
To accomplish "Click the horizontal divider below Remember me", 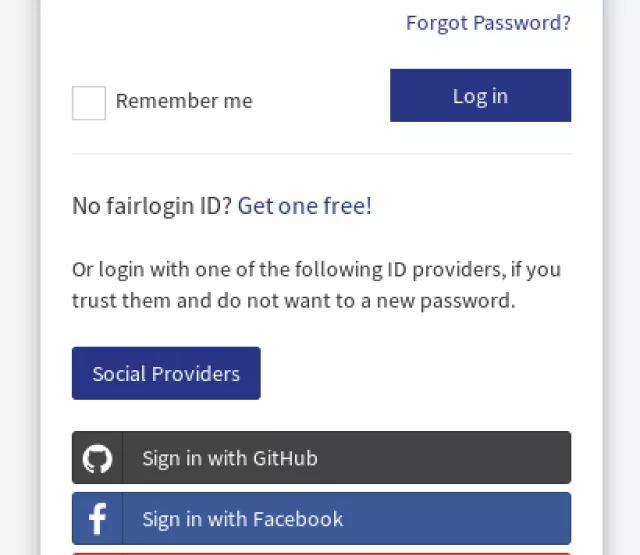I will pyautogui.click(x=321, y=154).
